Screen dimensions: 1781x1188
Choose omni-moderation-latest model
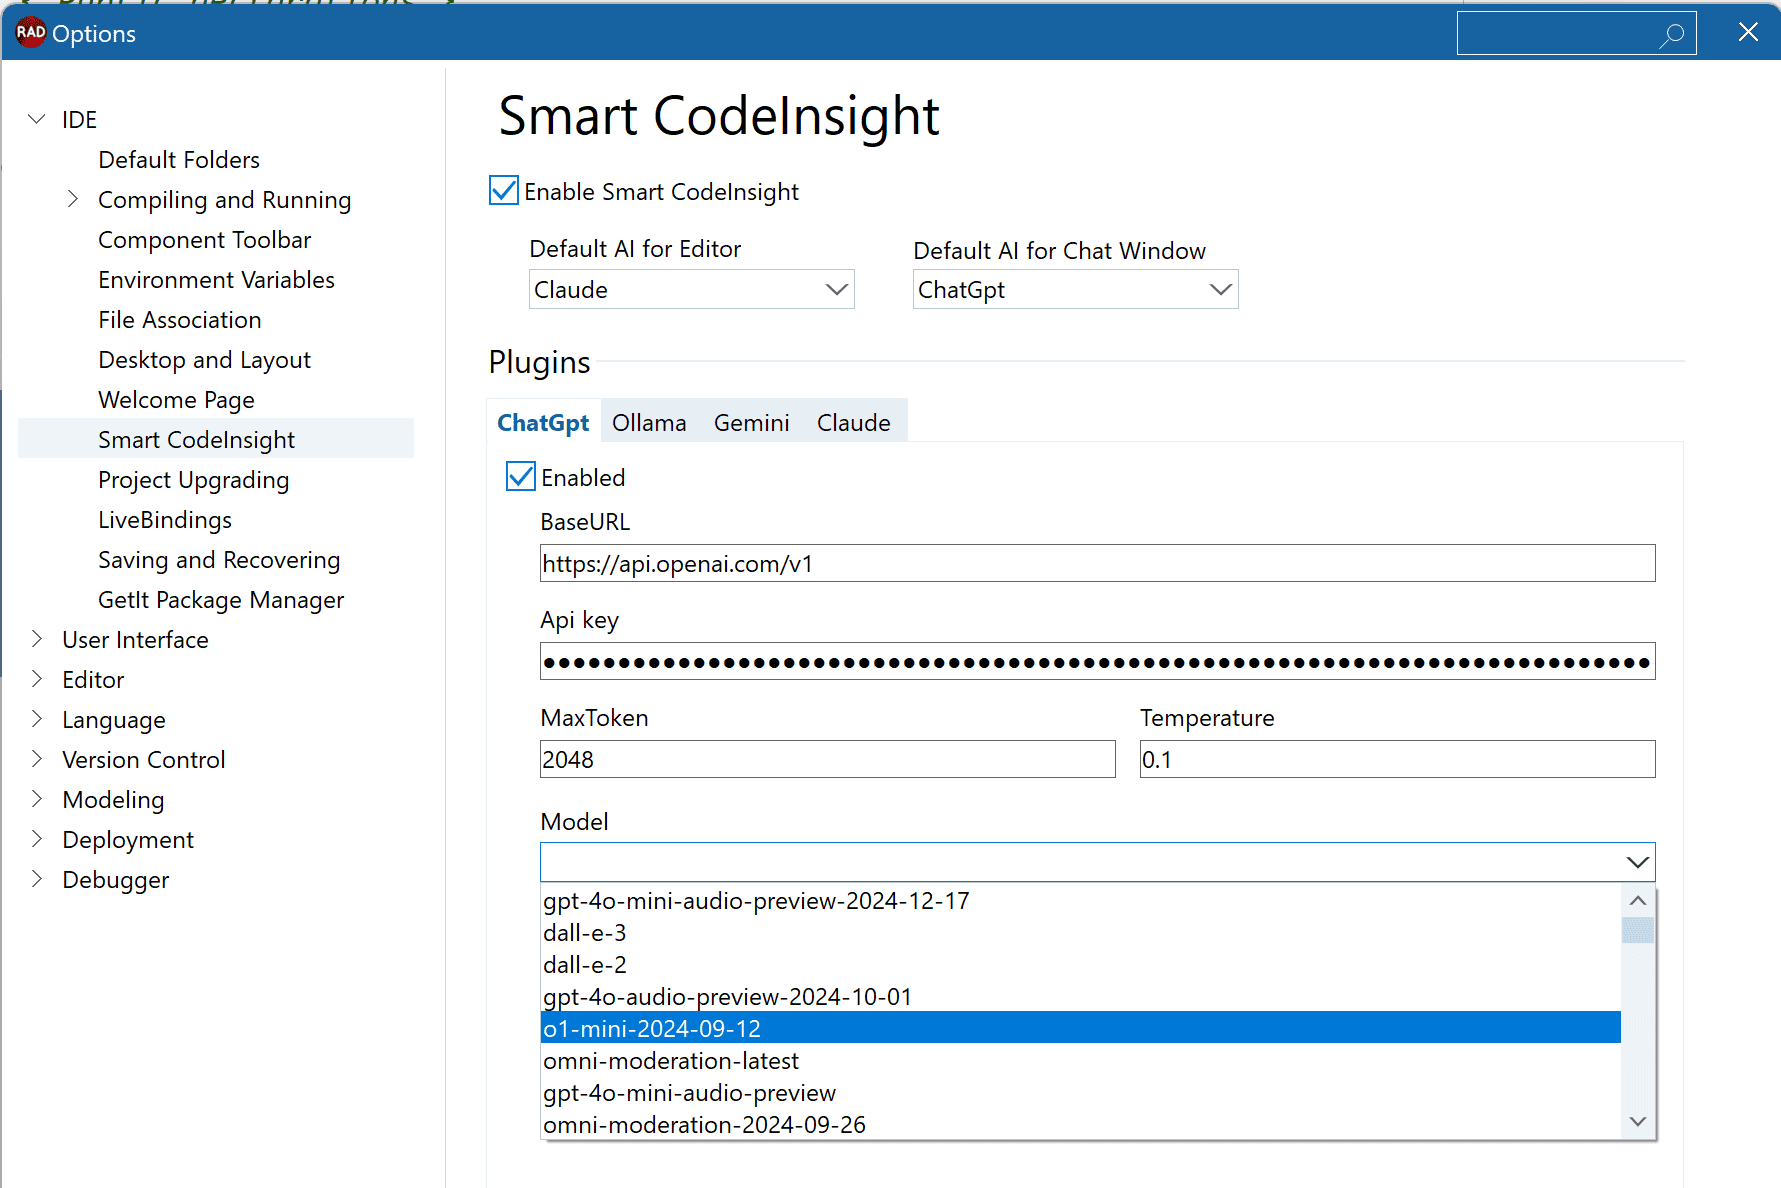pyautogui.click(x=1080, y=1061)
